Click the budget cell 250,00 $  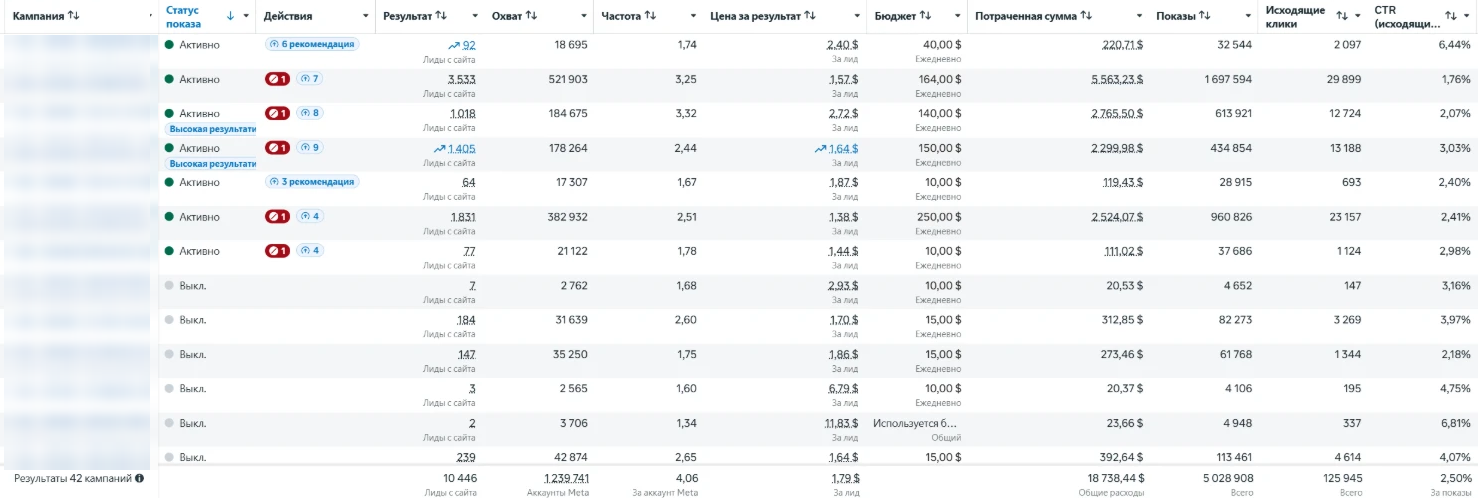(x=941, y=216)
